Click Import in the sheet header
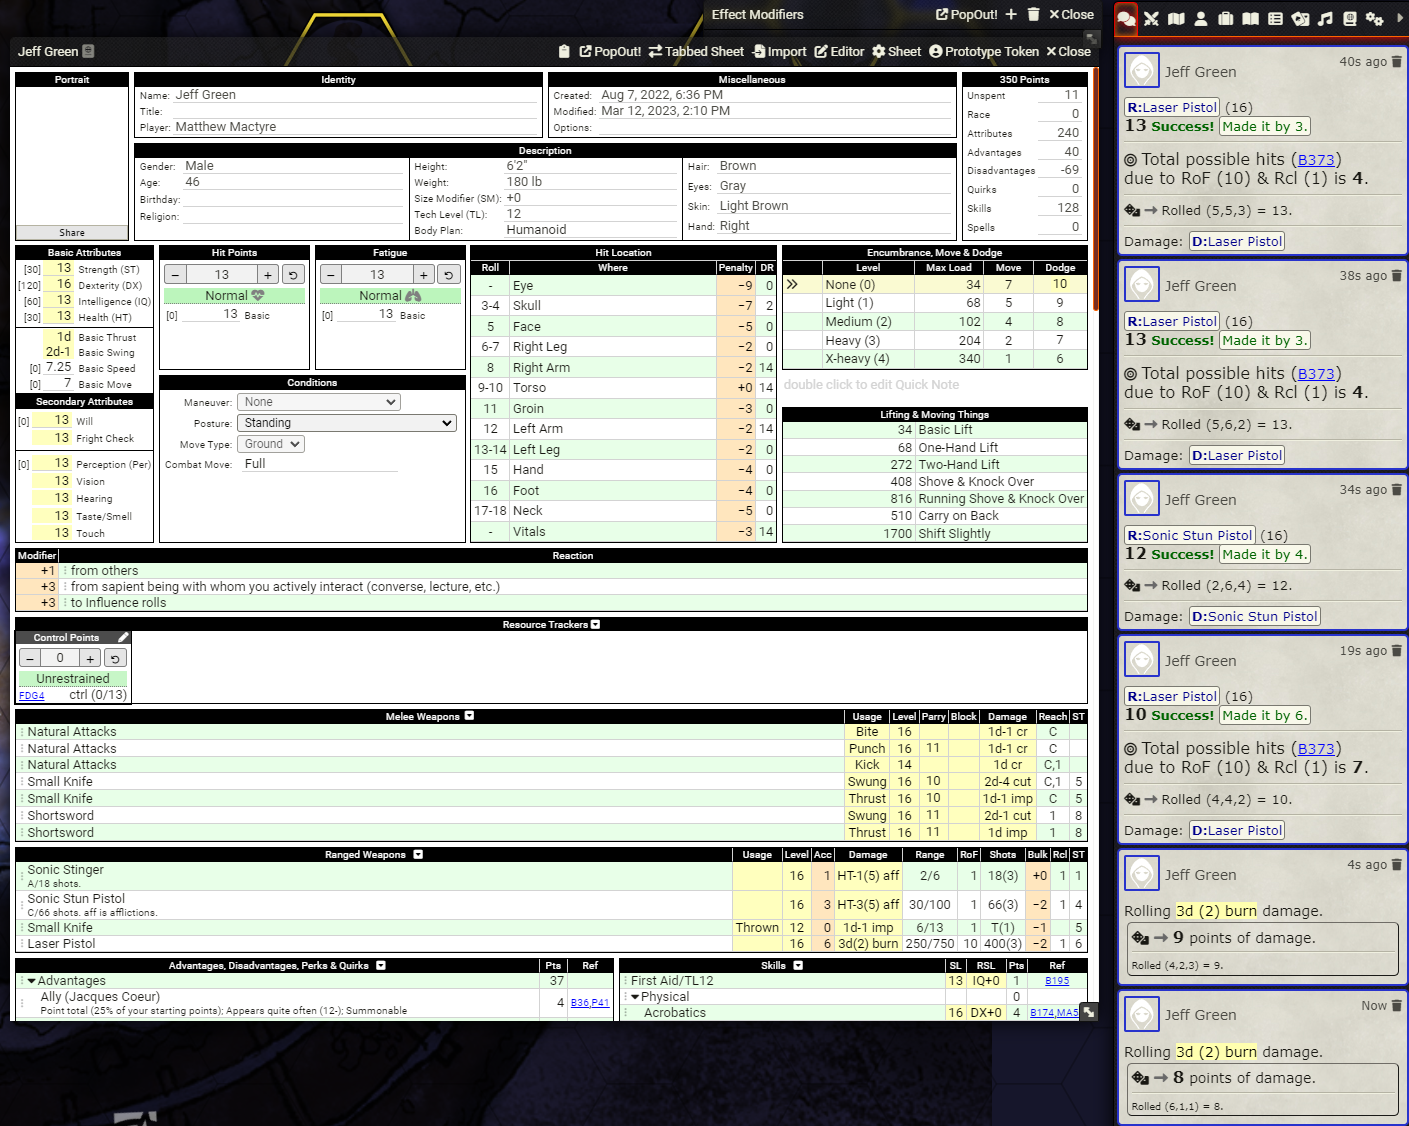This screenshot has width=1409, height=1126. pos(779,51)
